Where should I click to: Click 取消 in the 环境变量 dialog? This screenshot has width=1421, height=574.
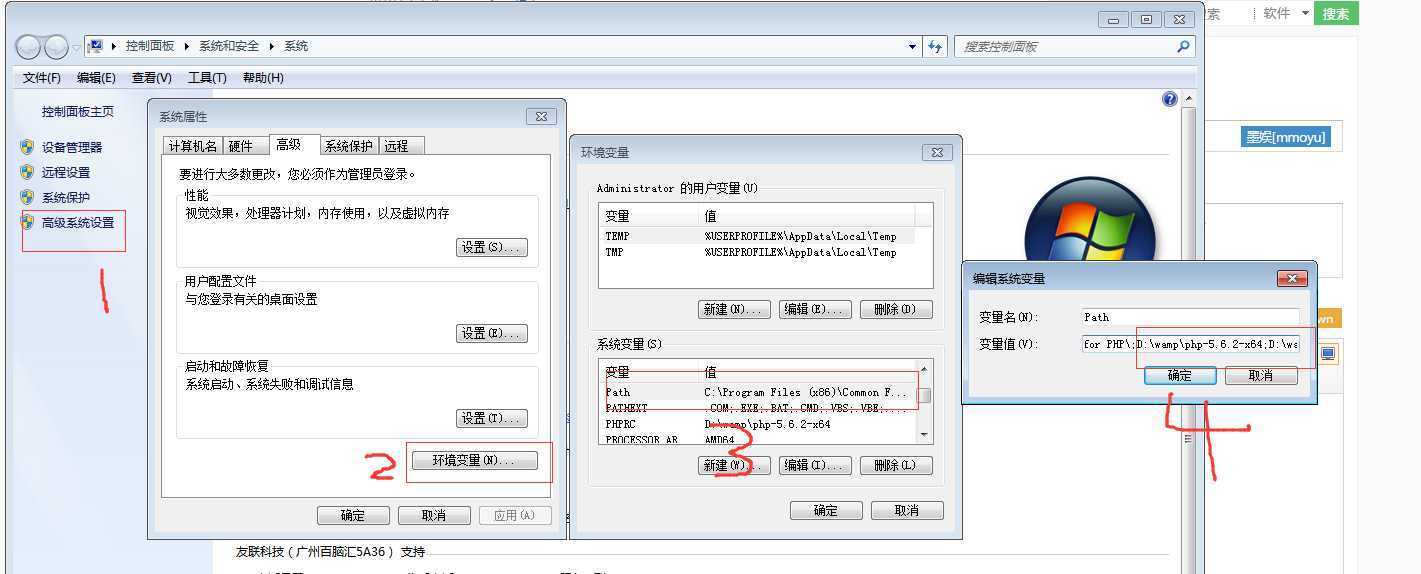point(908,510)
